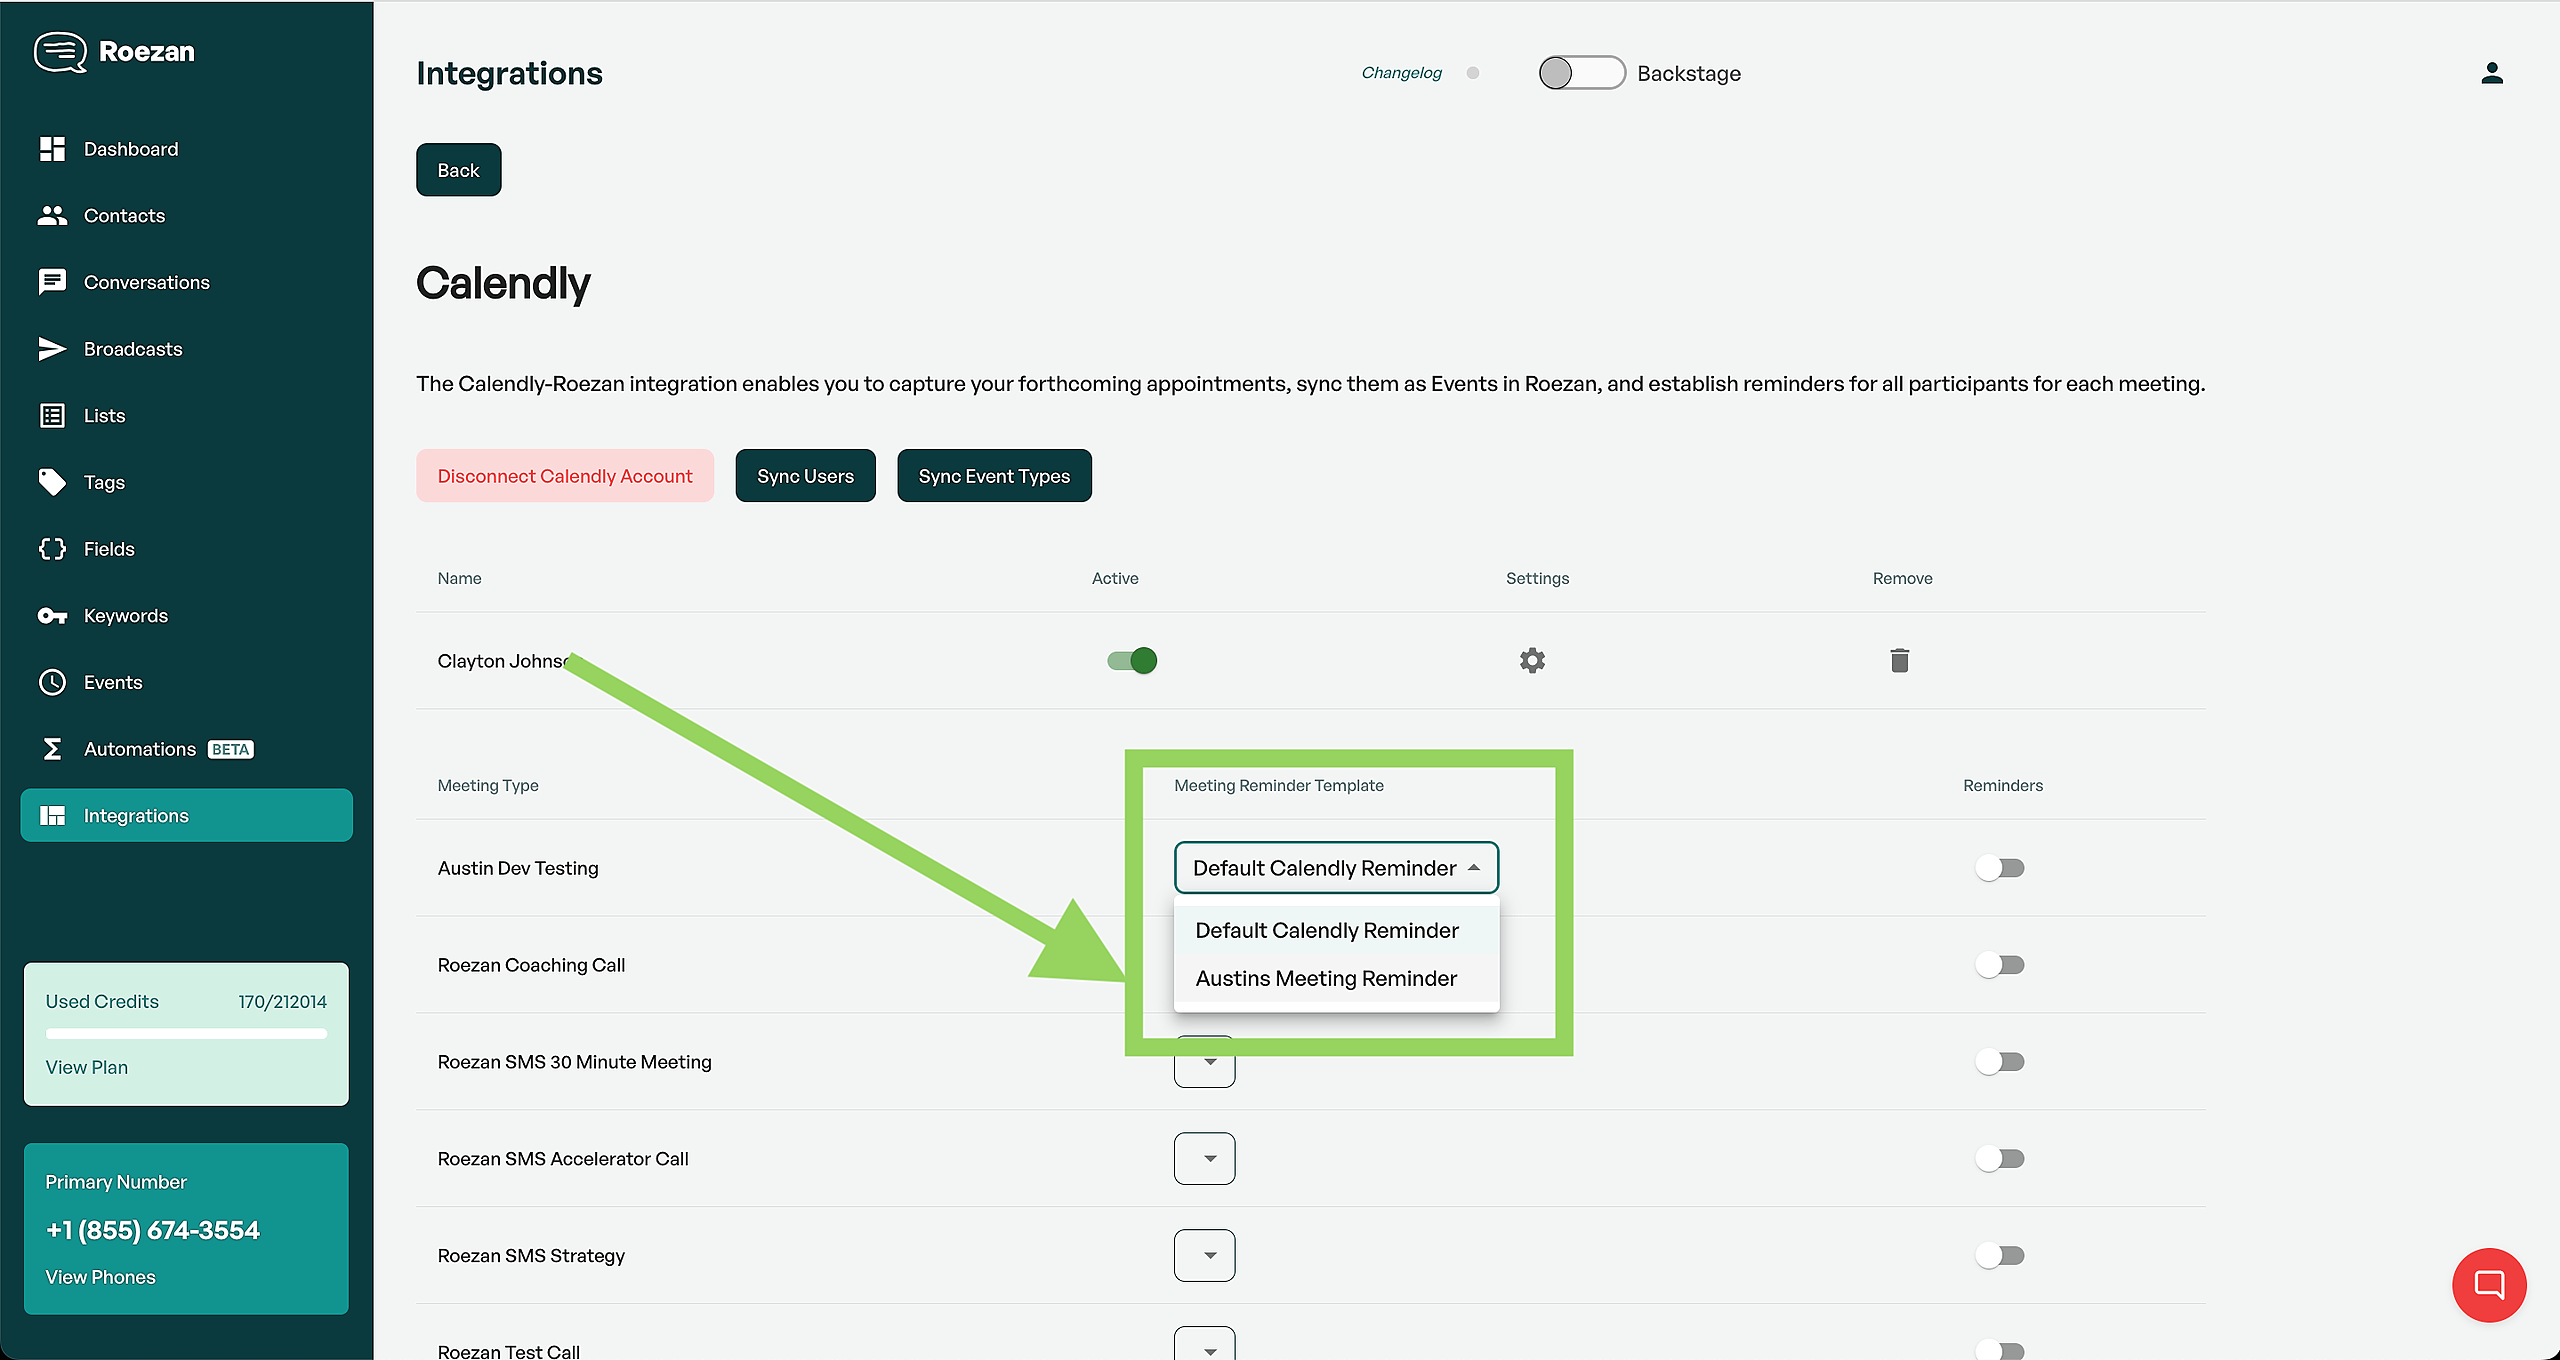
Task: Open template dropdown for Roezan SMS Accelerator Call
Action: pyautogui.click(x=1204, y=1158)
